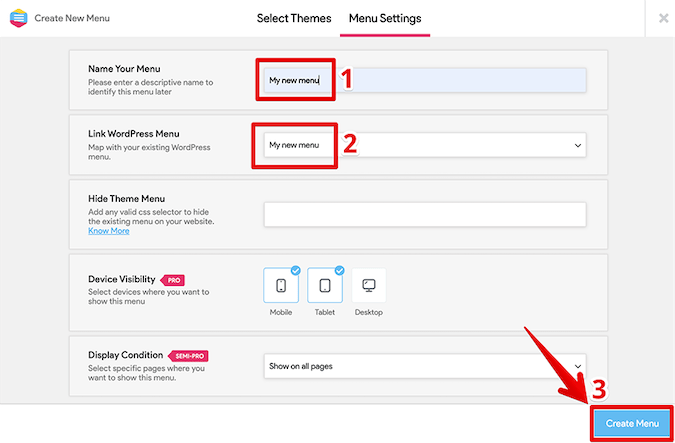Click the Name Your Menu input field
Image resolution: width=675 pixels, height=443 pixels.
(x=425, y=80)
